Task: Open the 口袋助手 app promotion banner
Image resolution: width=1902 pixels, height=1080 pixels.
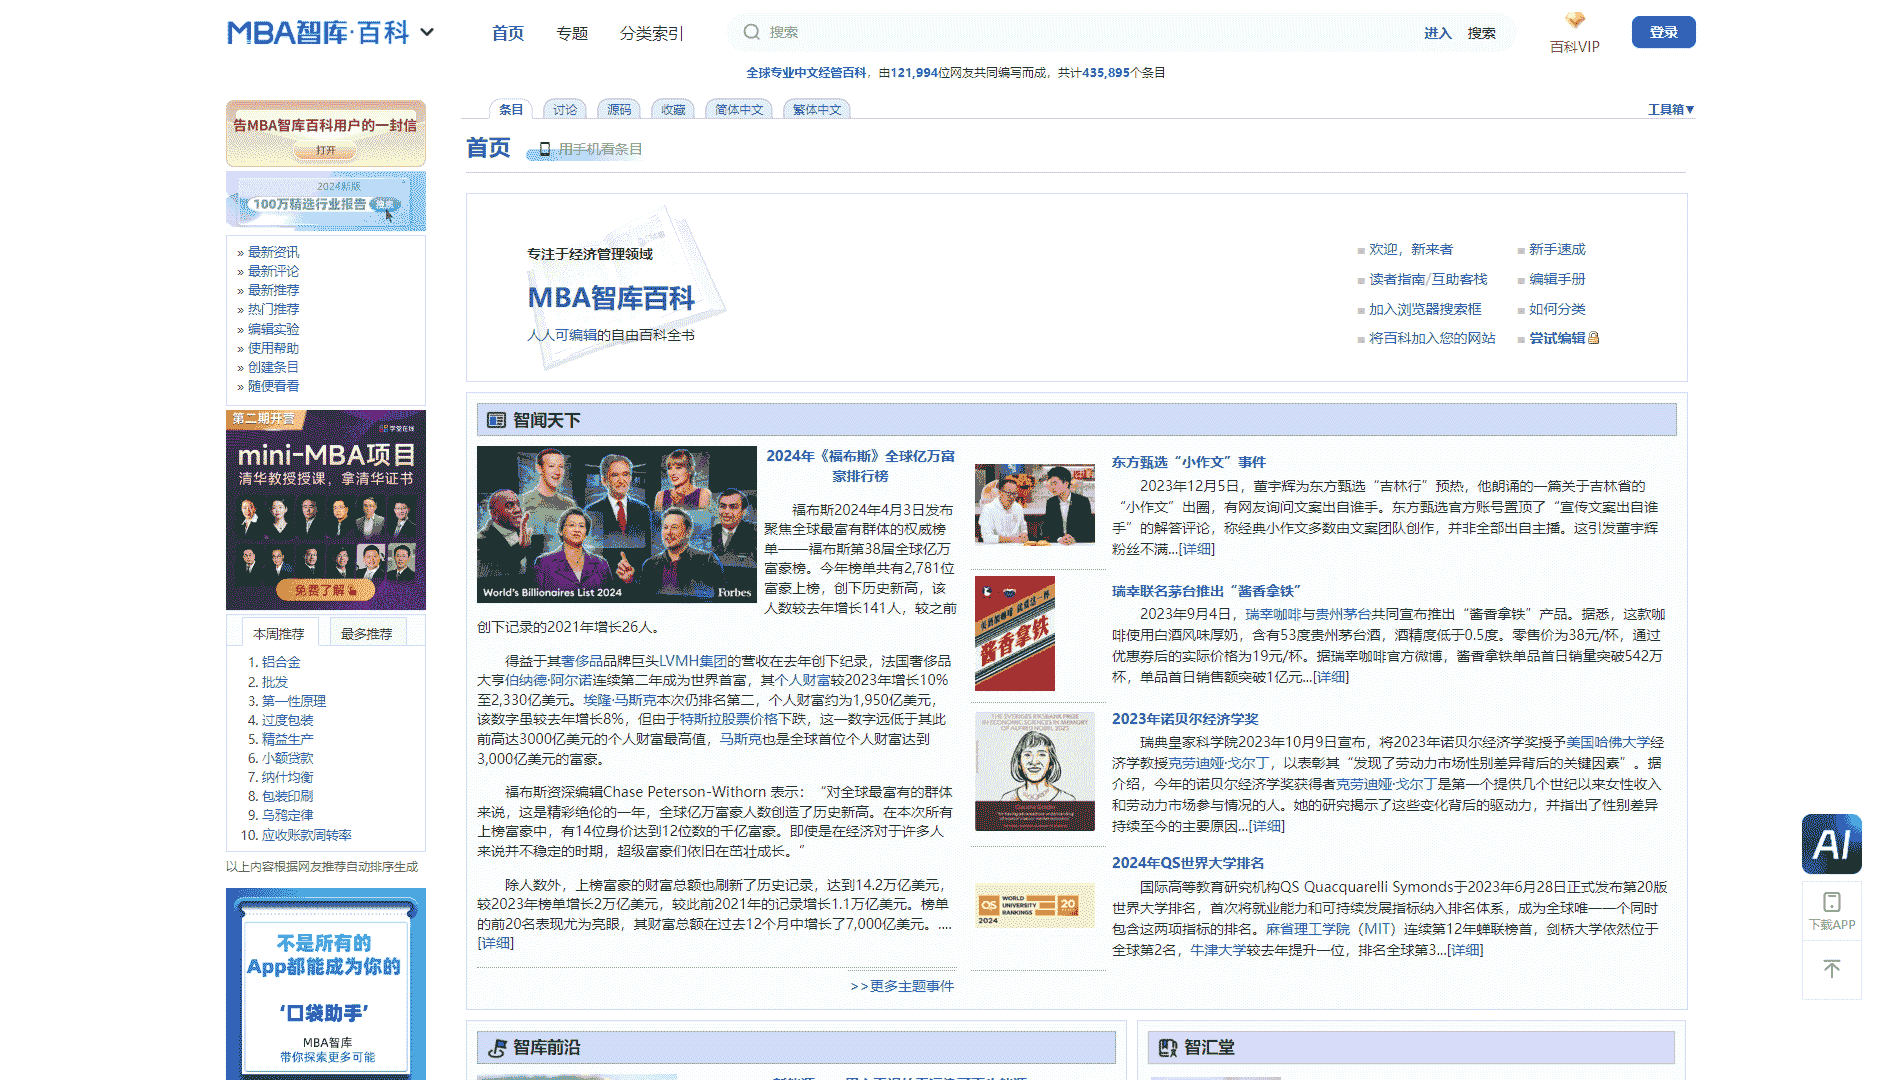Action: click(326, 984)
